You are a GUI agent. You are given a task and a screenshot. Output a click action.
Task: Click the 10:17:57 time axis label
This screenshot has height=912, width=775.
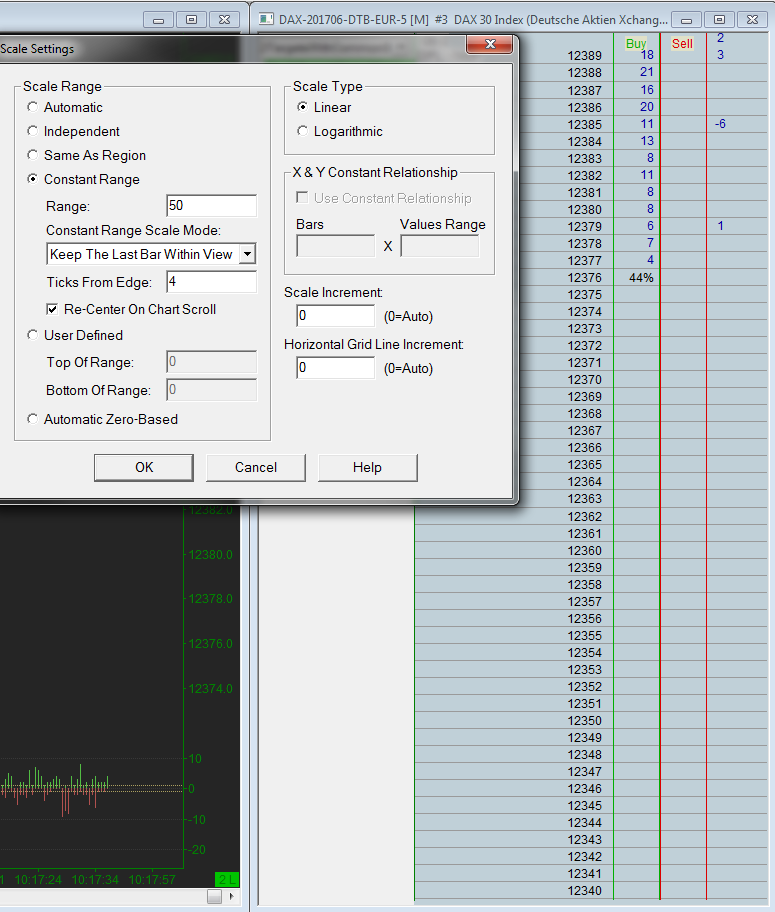tap(151, 879)
